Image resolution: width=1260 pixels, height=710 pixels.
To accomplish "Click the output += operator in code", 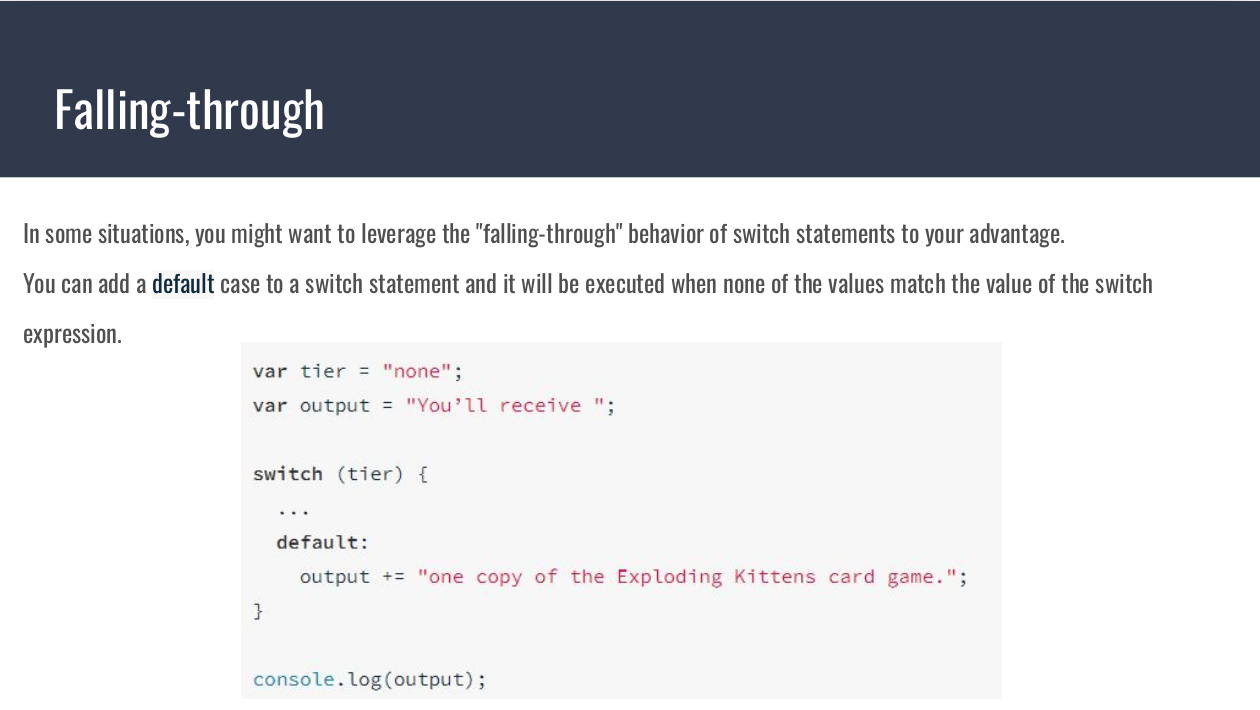I will [x=393, y=577].
